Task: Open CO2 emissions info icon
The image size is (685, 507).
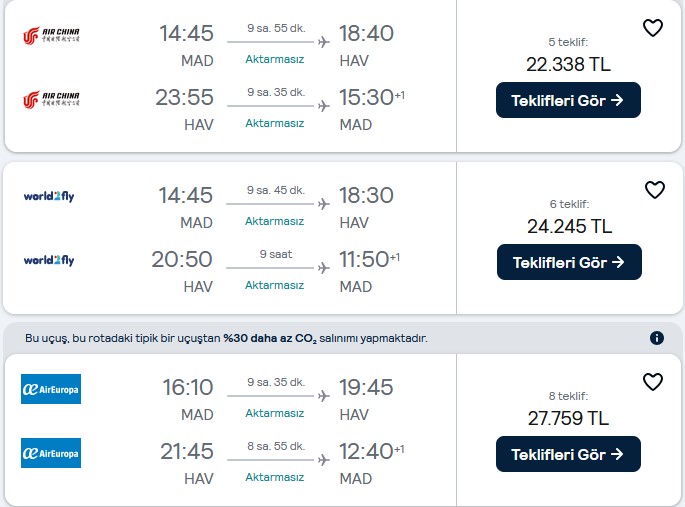Action: [657, 338]
